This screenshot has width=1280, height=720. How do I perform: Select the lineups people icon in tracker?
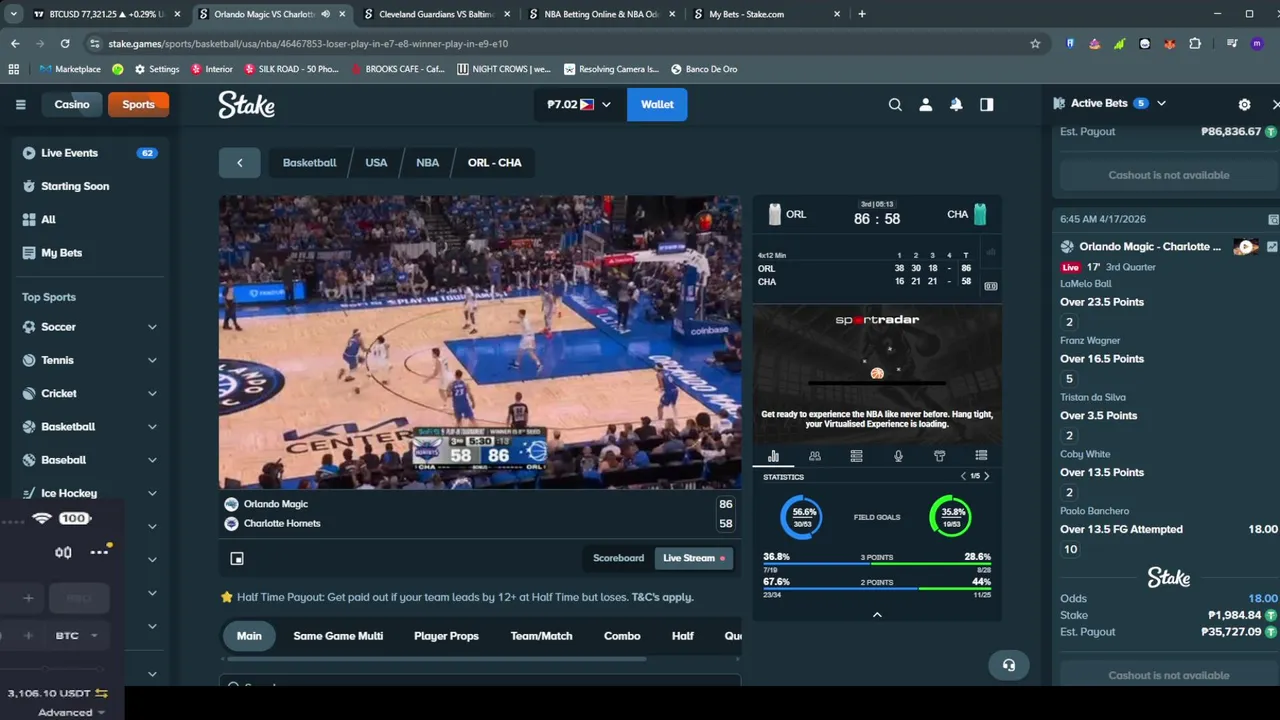(x=815, y=456)
